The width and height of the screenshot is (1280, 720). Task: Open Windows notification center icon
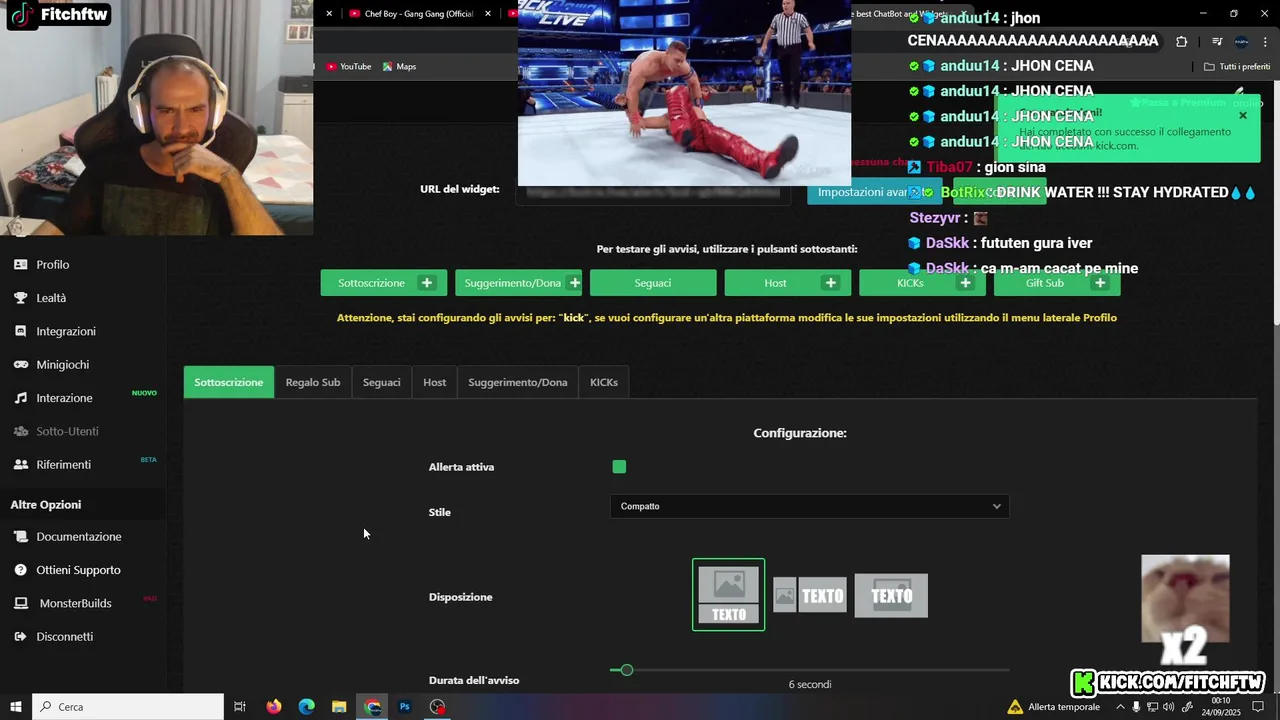[1259, 707]
